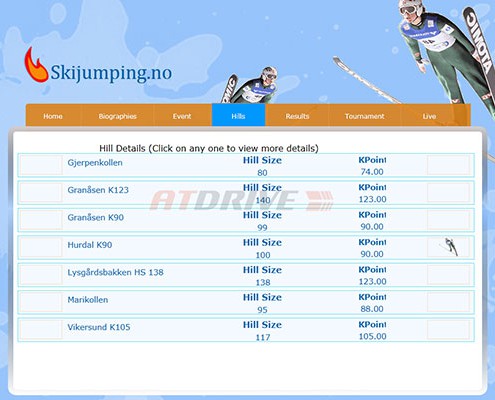View the Granåsen K90 hill details
495x400 pixels.
(x=96, y=217)
